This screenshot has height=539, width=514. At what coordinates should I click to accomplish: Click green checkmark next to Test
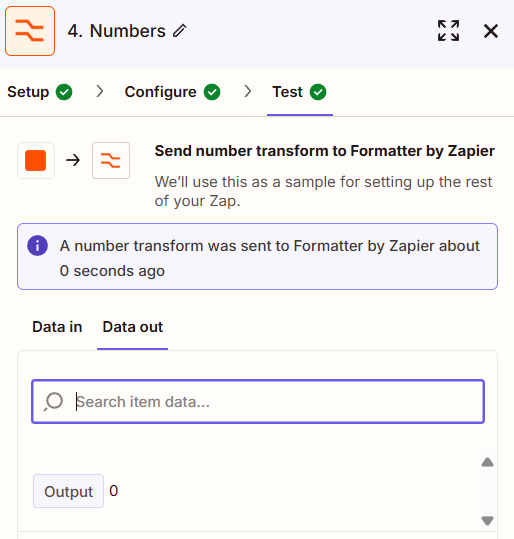click(318, 92)
